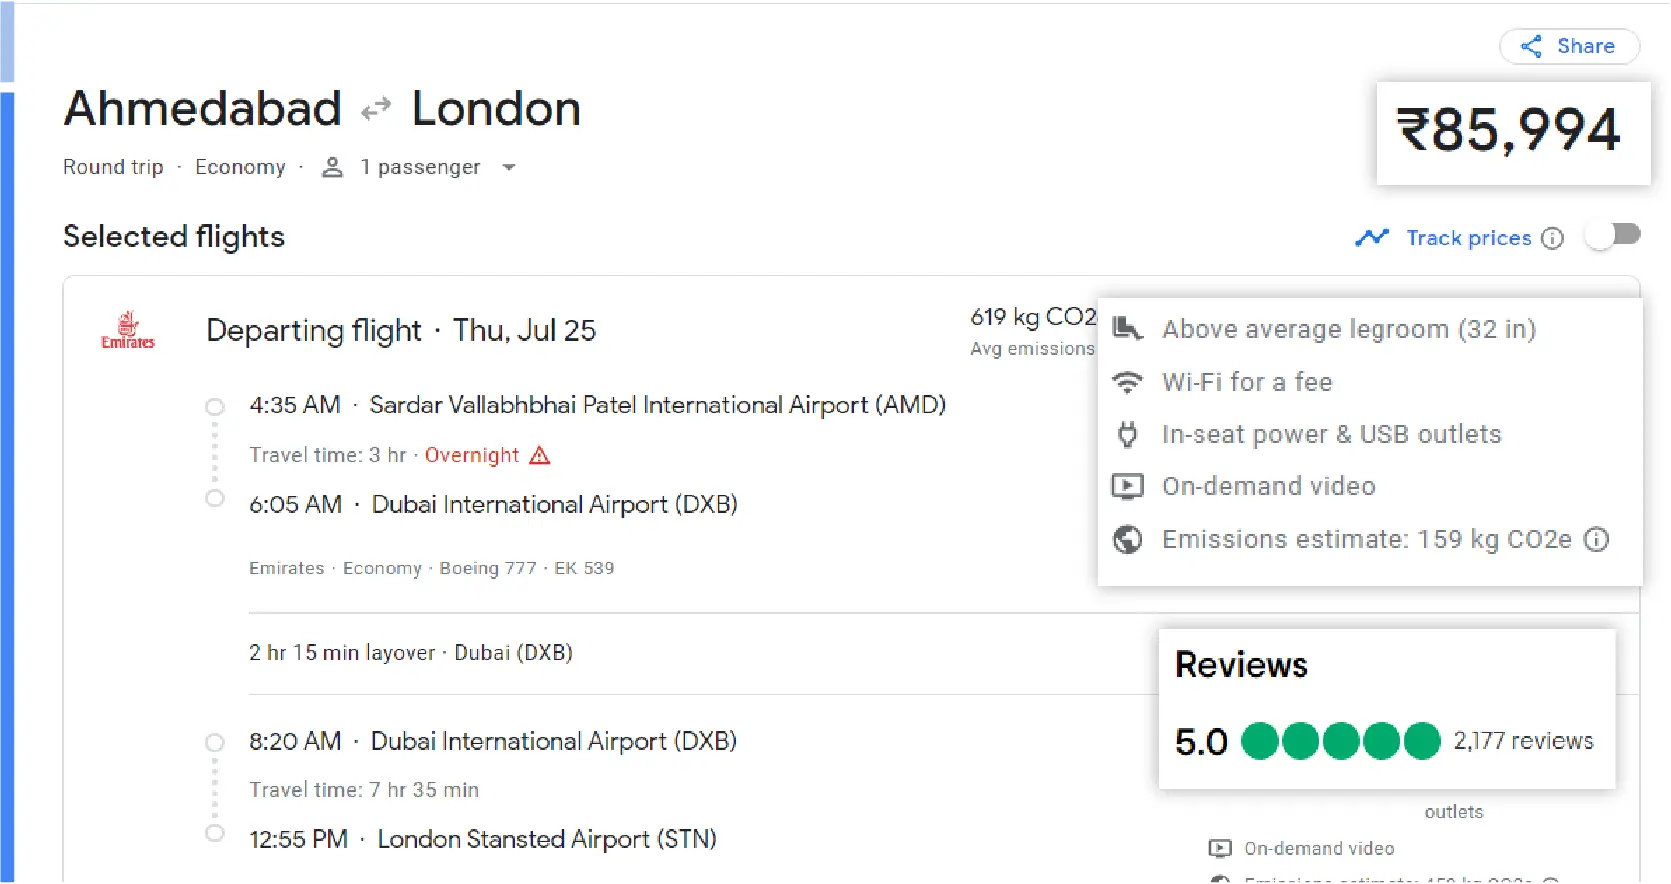This screenshot has height=884, width=1671.
Task: Click the Departing flight heading
Action: 314,330
